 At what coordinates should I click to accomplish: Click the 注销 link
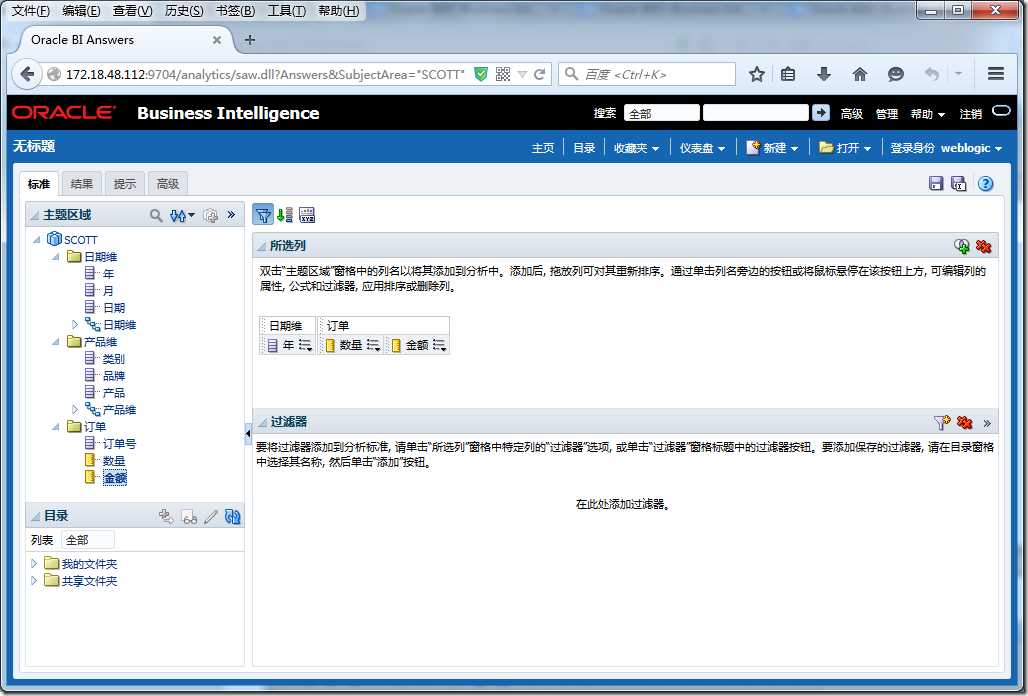pyautogui.click(x=970, y=114)
